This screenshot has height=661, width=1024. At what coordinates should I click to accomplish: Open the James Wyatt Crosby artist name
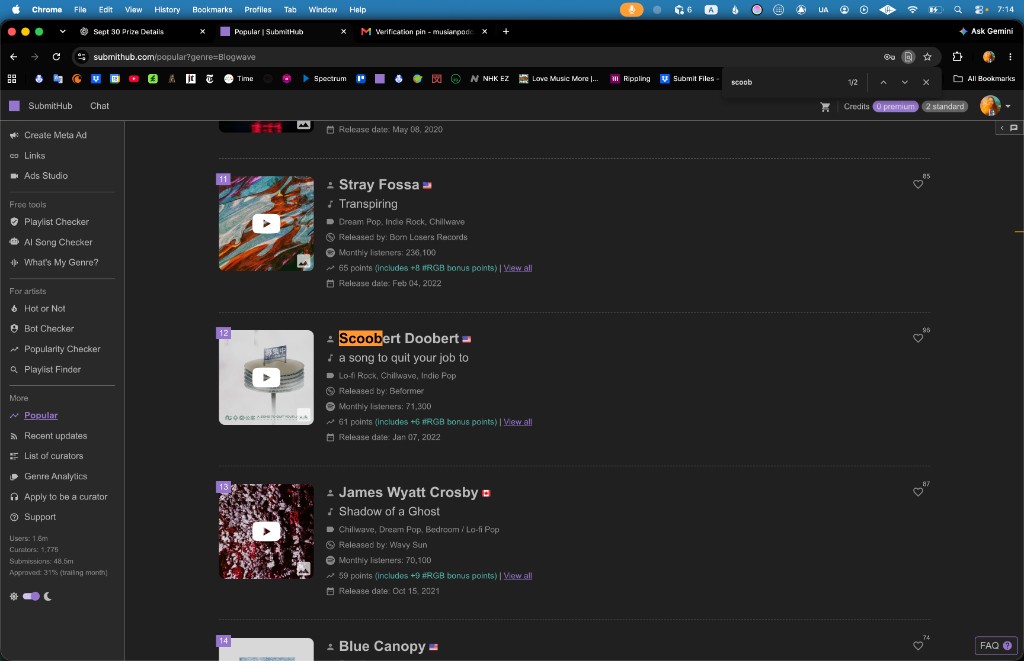(408, 492)
